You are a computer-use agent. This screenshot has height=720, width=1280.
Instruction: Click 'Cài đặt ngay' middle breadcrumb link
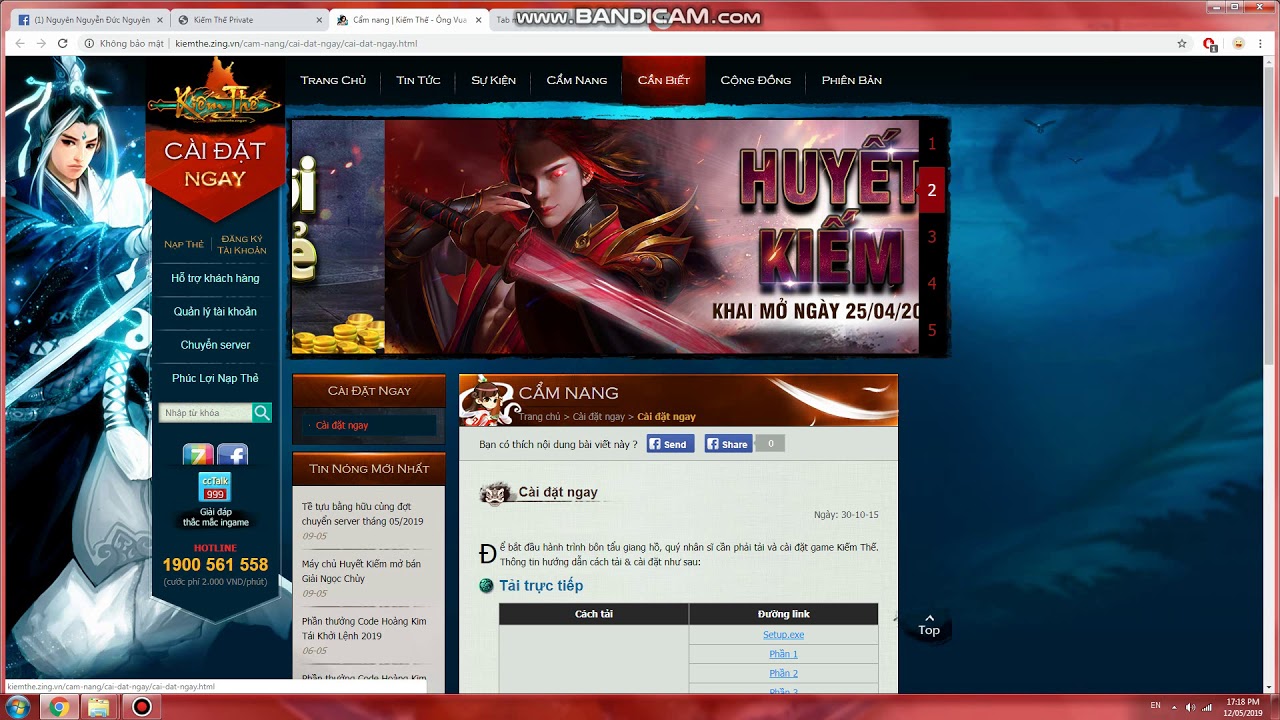[x=598, y=417]
